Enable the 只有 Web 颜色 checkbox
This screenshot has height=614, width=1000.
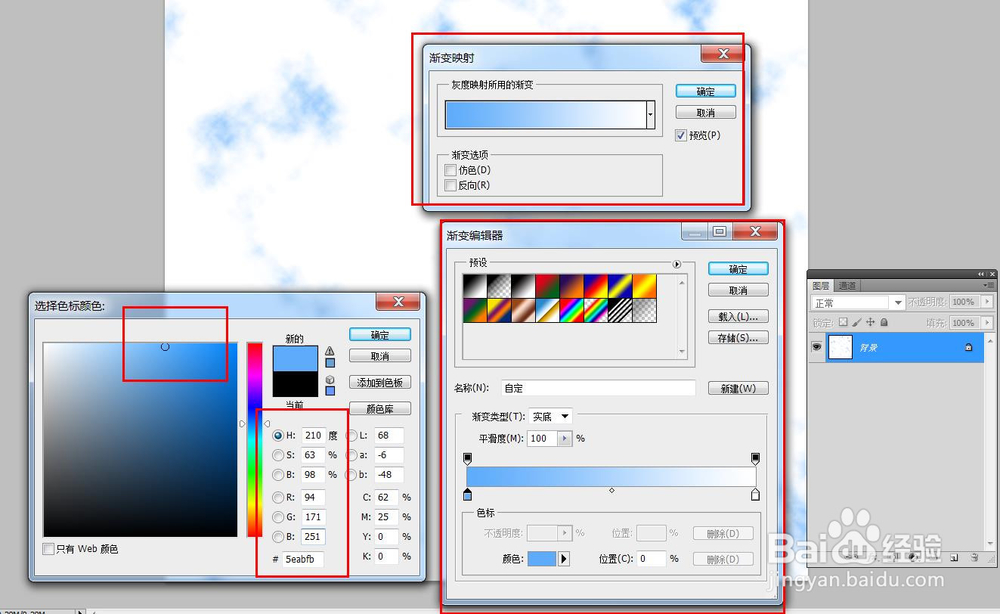[47, 548]
